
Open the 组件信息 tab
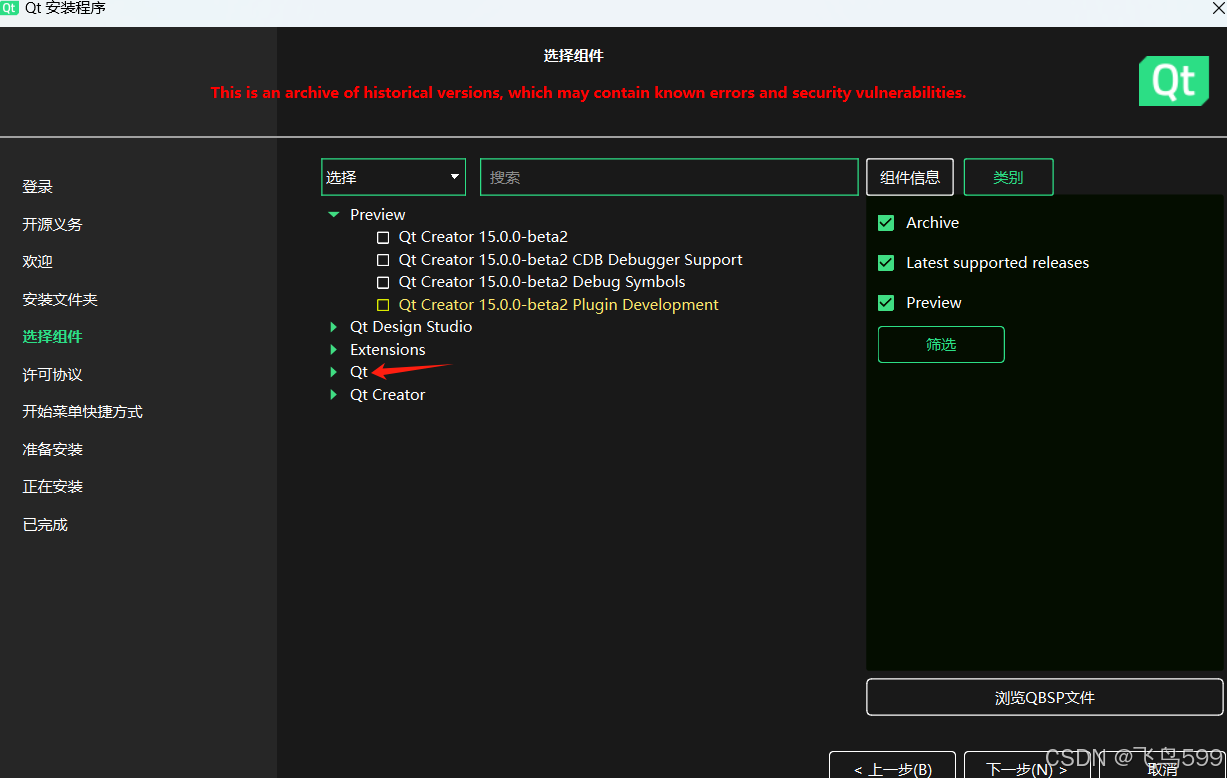click(910, 177)
